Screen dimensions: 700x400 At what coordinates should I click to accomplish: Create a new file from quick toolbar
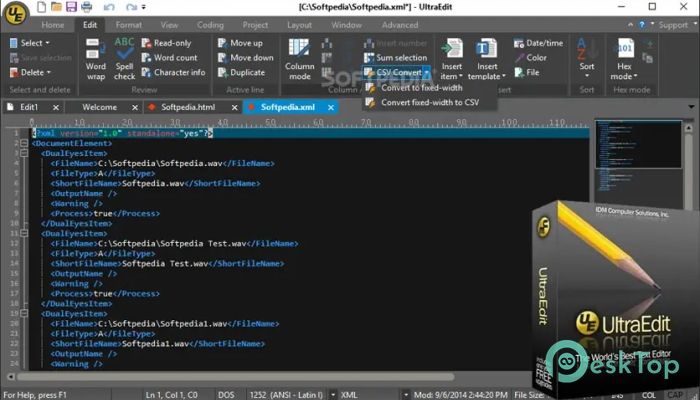42,7
